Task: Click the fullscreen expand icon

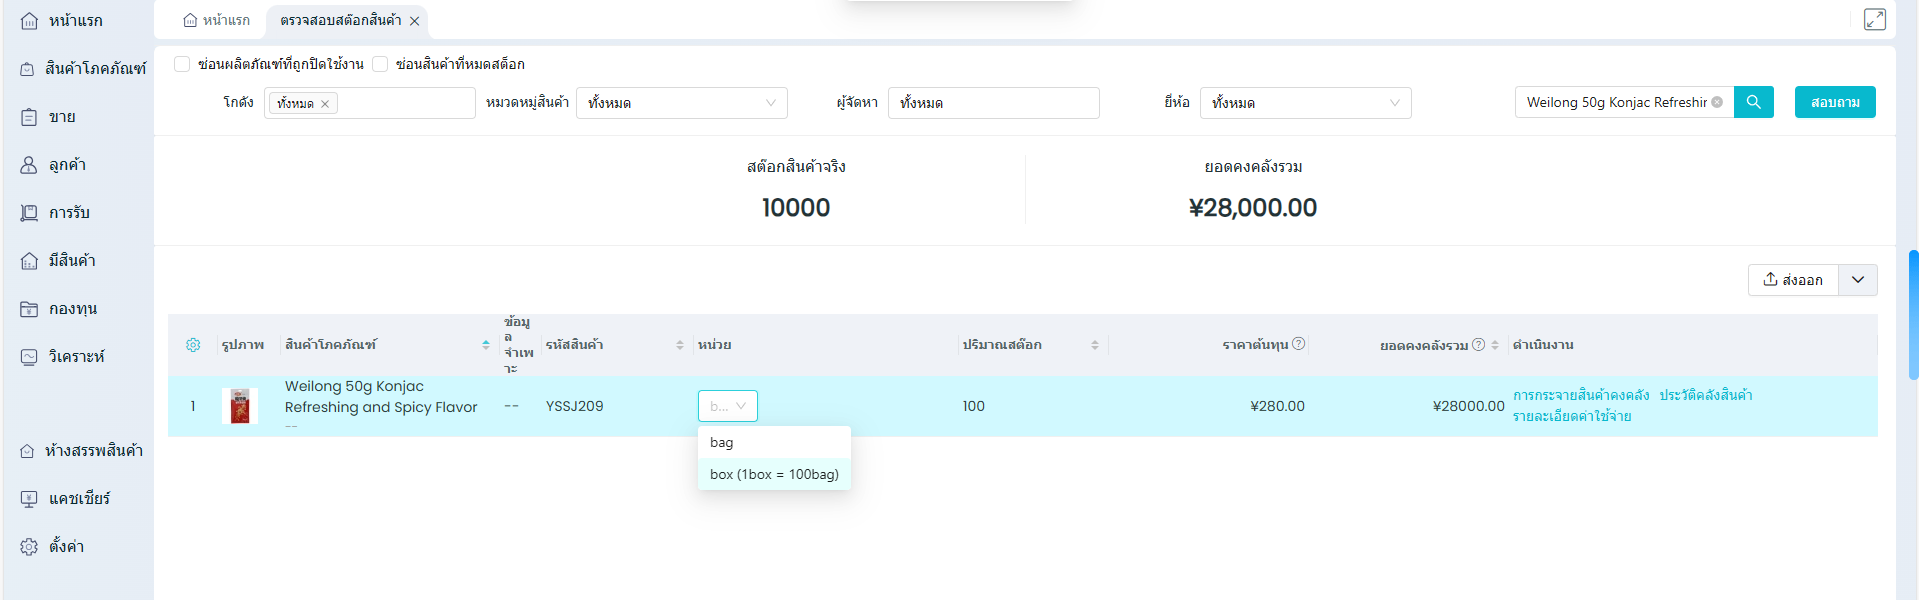Action: pyautogui.click(x=1875, y=20)
